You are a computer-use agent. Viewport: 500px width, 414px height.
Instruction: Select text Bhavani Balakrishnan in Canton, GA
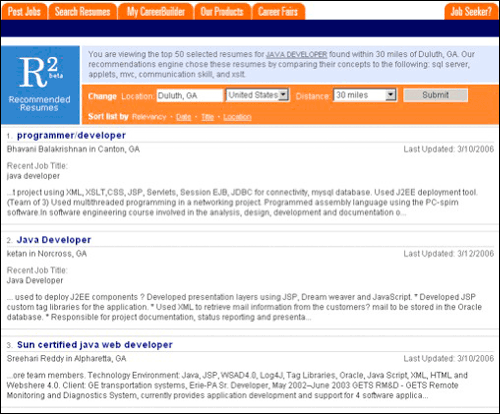[x=73, y=149]
